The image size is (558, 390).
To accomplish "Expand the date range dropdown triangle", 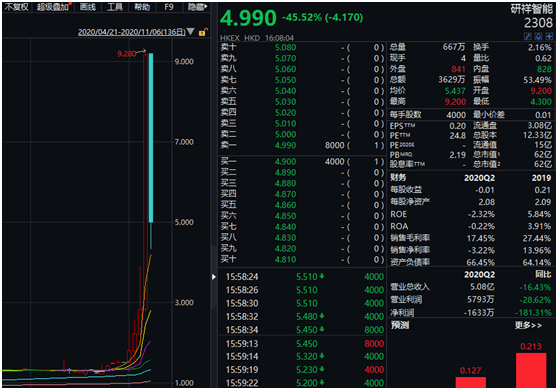I will point(191,32).
